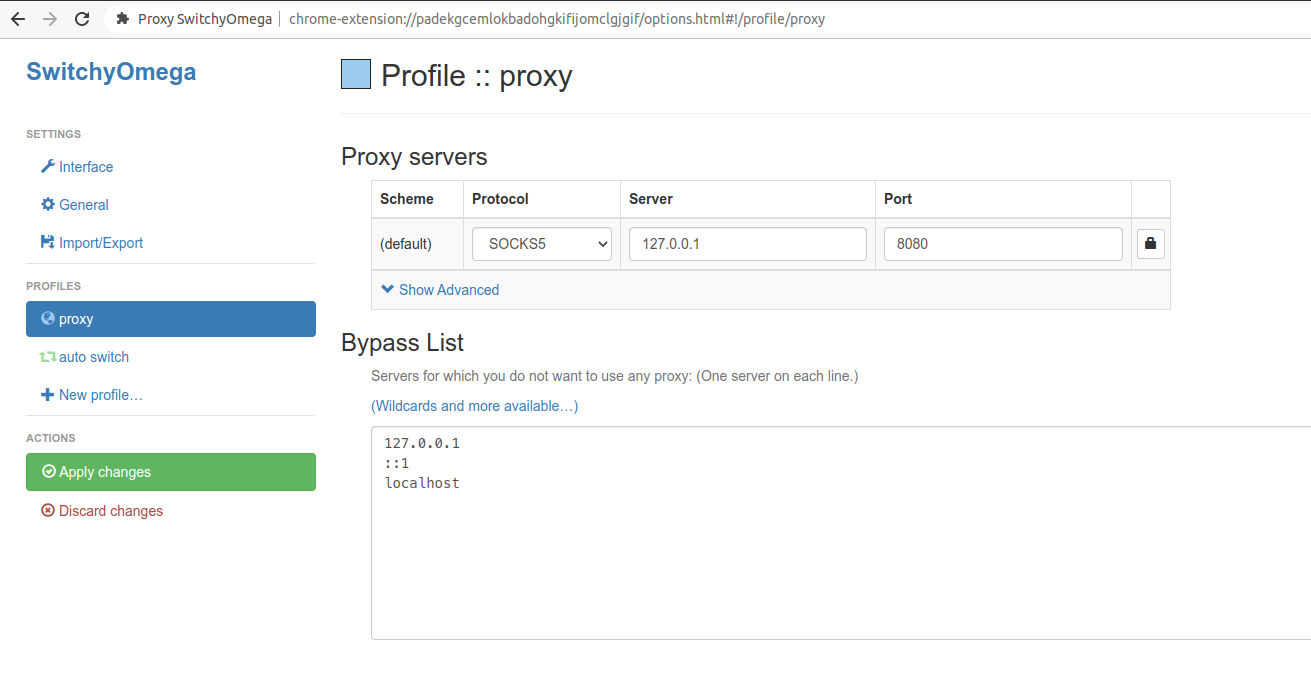Click the Profile :: proxy heading
Screen dimensions: 1311x693
click(477, 76)
